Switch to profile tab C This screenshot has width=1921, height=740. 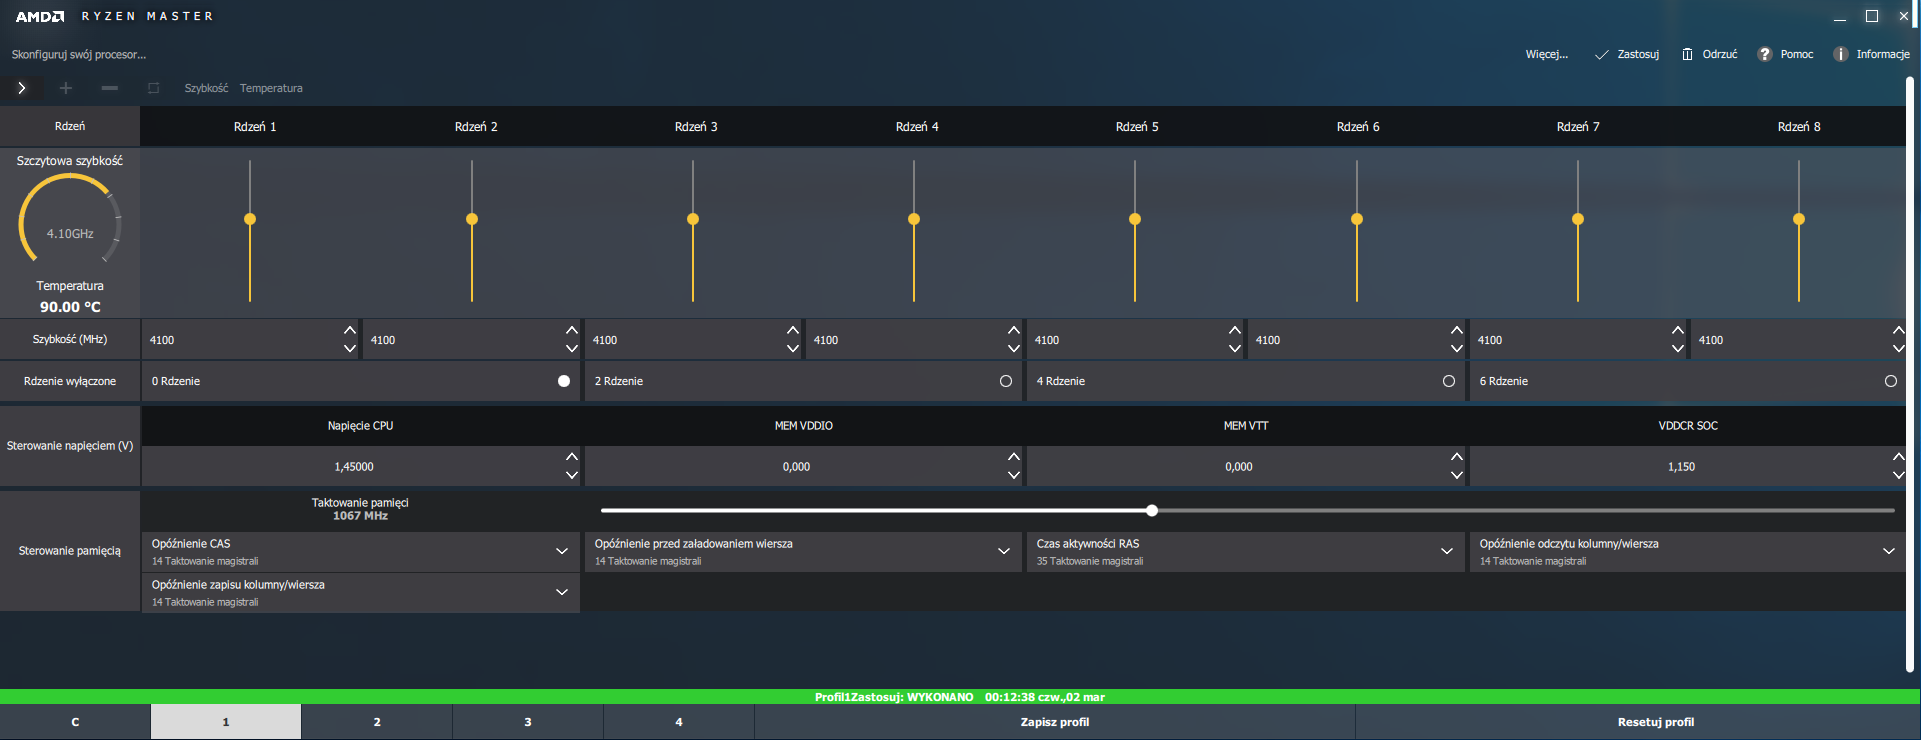[x=75, y=722]
